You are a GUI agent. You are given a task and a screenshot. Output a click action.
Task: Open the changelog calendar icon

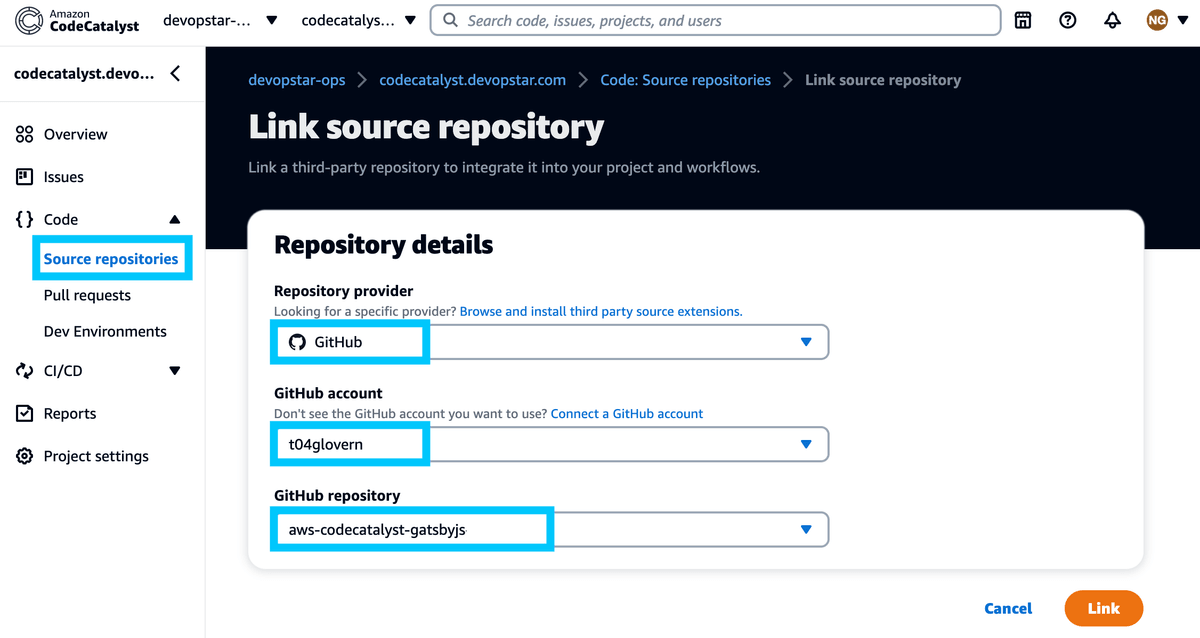pyautogui.click(x=1022, y=20)
